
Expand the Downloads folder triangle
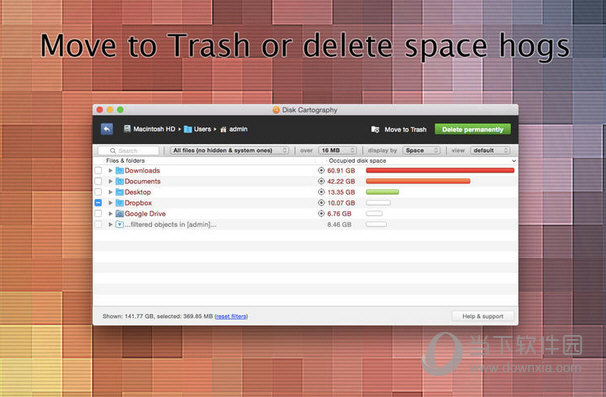pos(110,170)
